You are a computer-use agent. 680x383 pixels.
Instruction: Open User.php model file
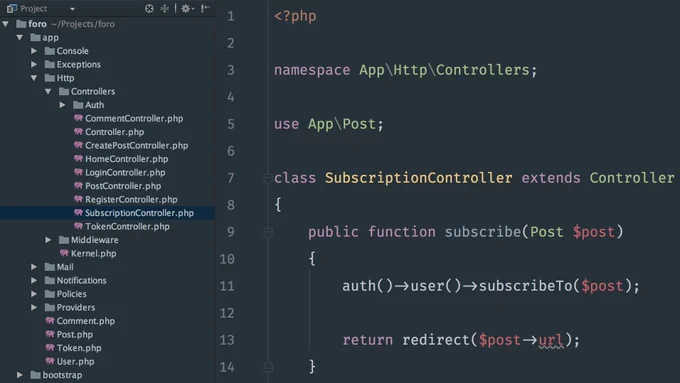click(x=75, y=361)
